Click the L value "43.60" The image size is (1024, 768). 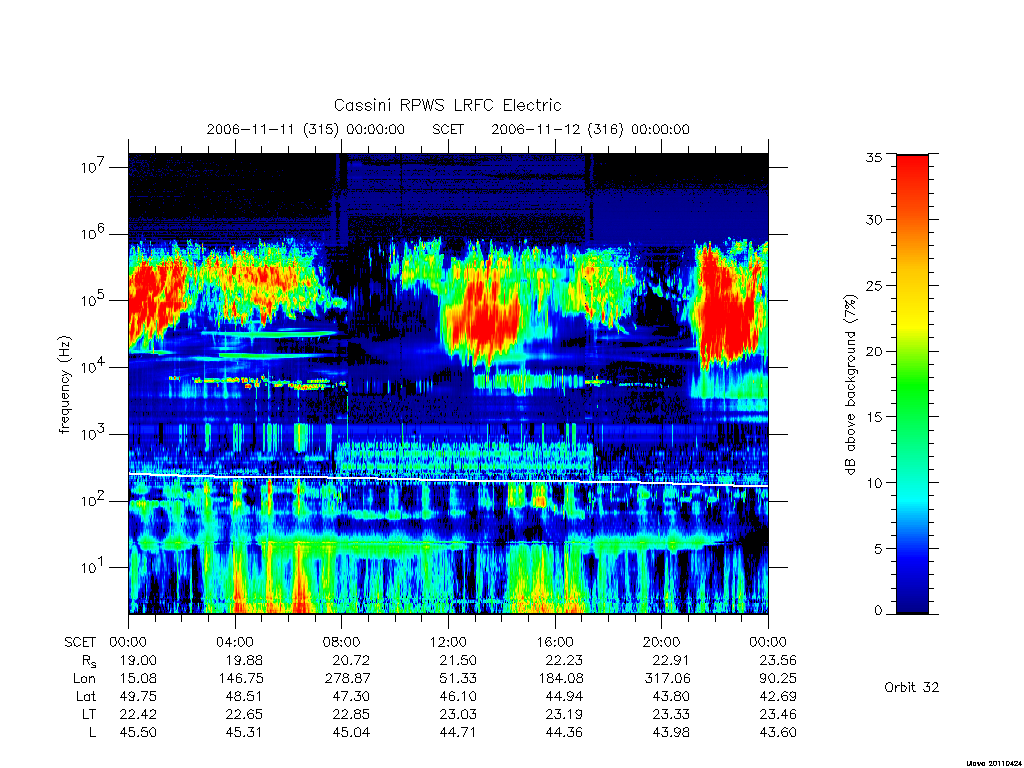(778, 733)
